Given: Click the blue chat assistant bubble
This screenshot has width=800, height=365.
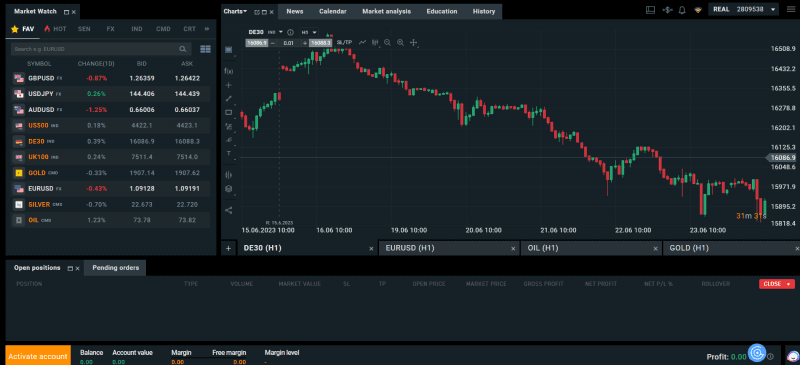Looking at the screenshot, I should tap(757, 353).
